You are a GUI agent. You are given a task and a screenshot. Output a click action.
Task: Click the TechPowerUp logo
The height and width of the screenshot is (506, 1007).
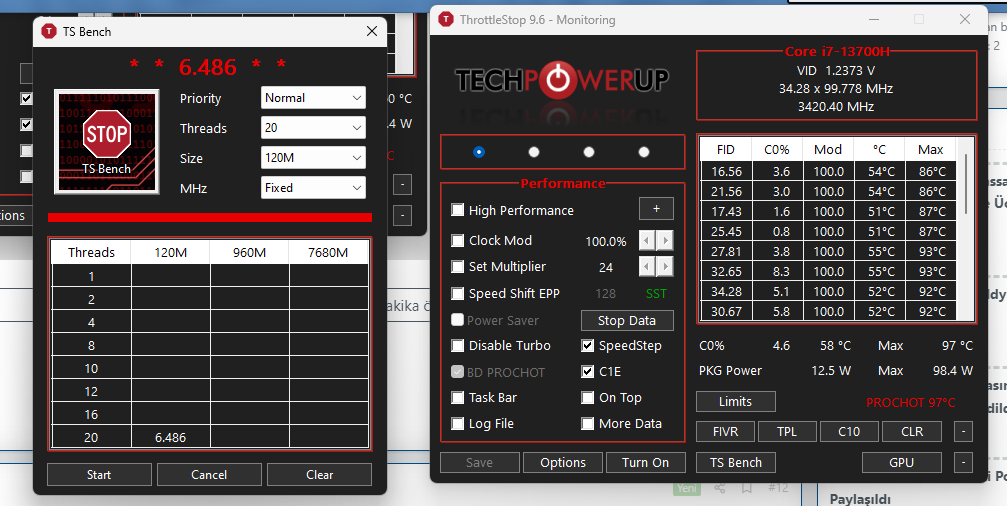[562, 80]
